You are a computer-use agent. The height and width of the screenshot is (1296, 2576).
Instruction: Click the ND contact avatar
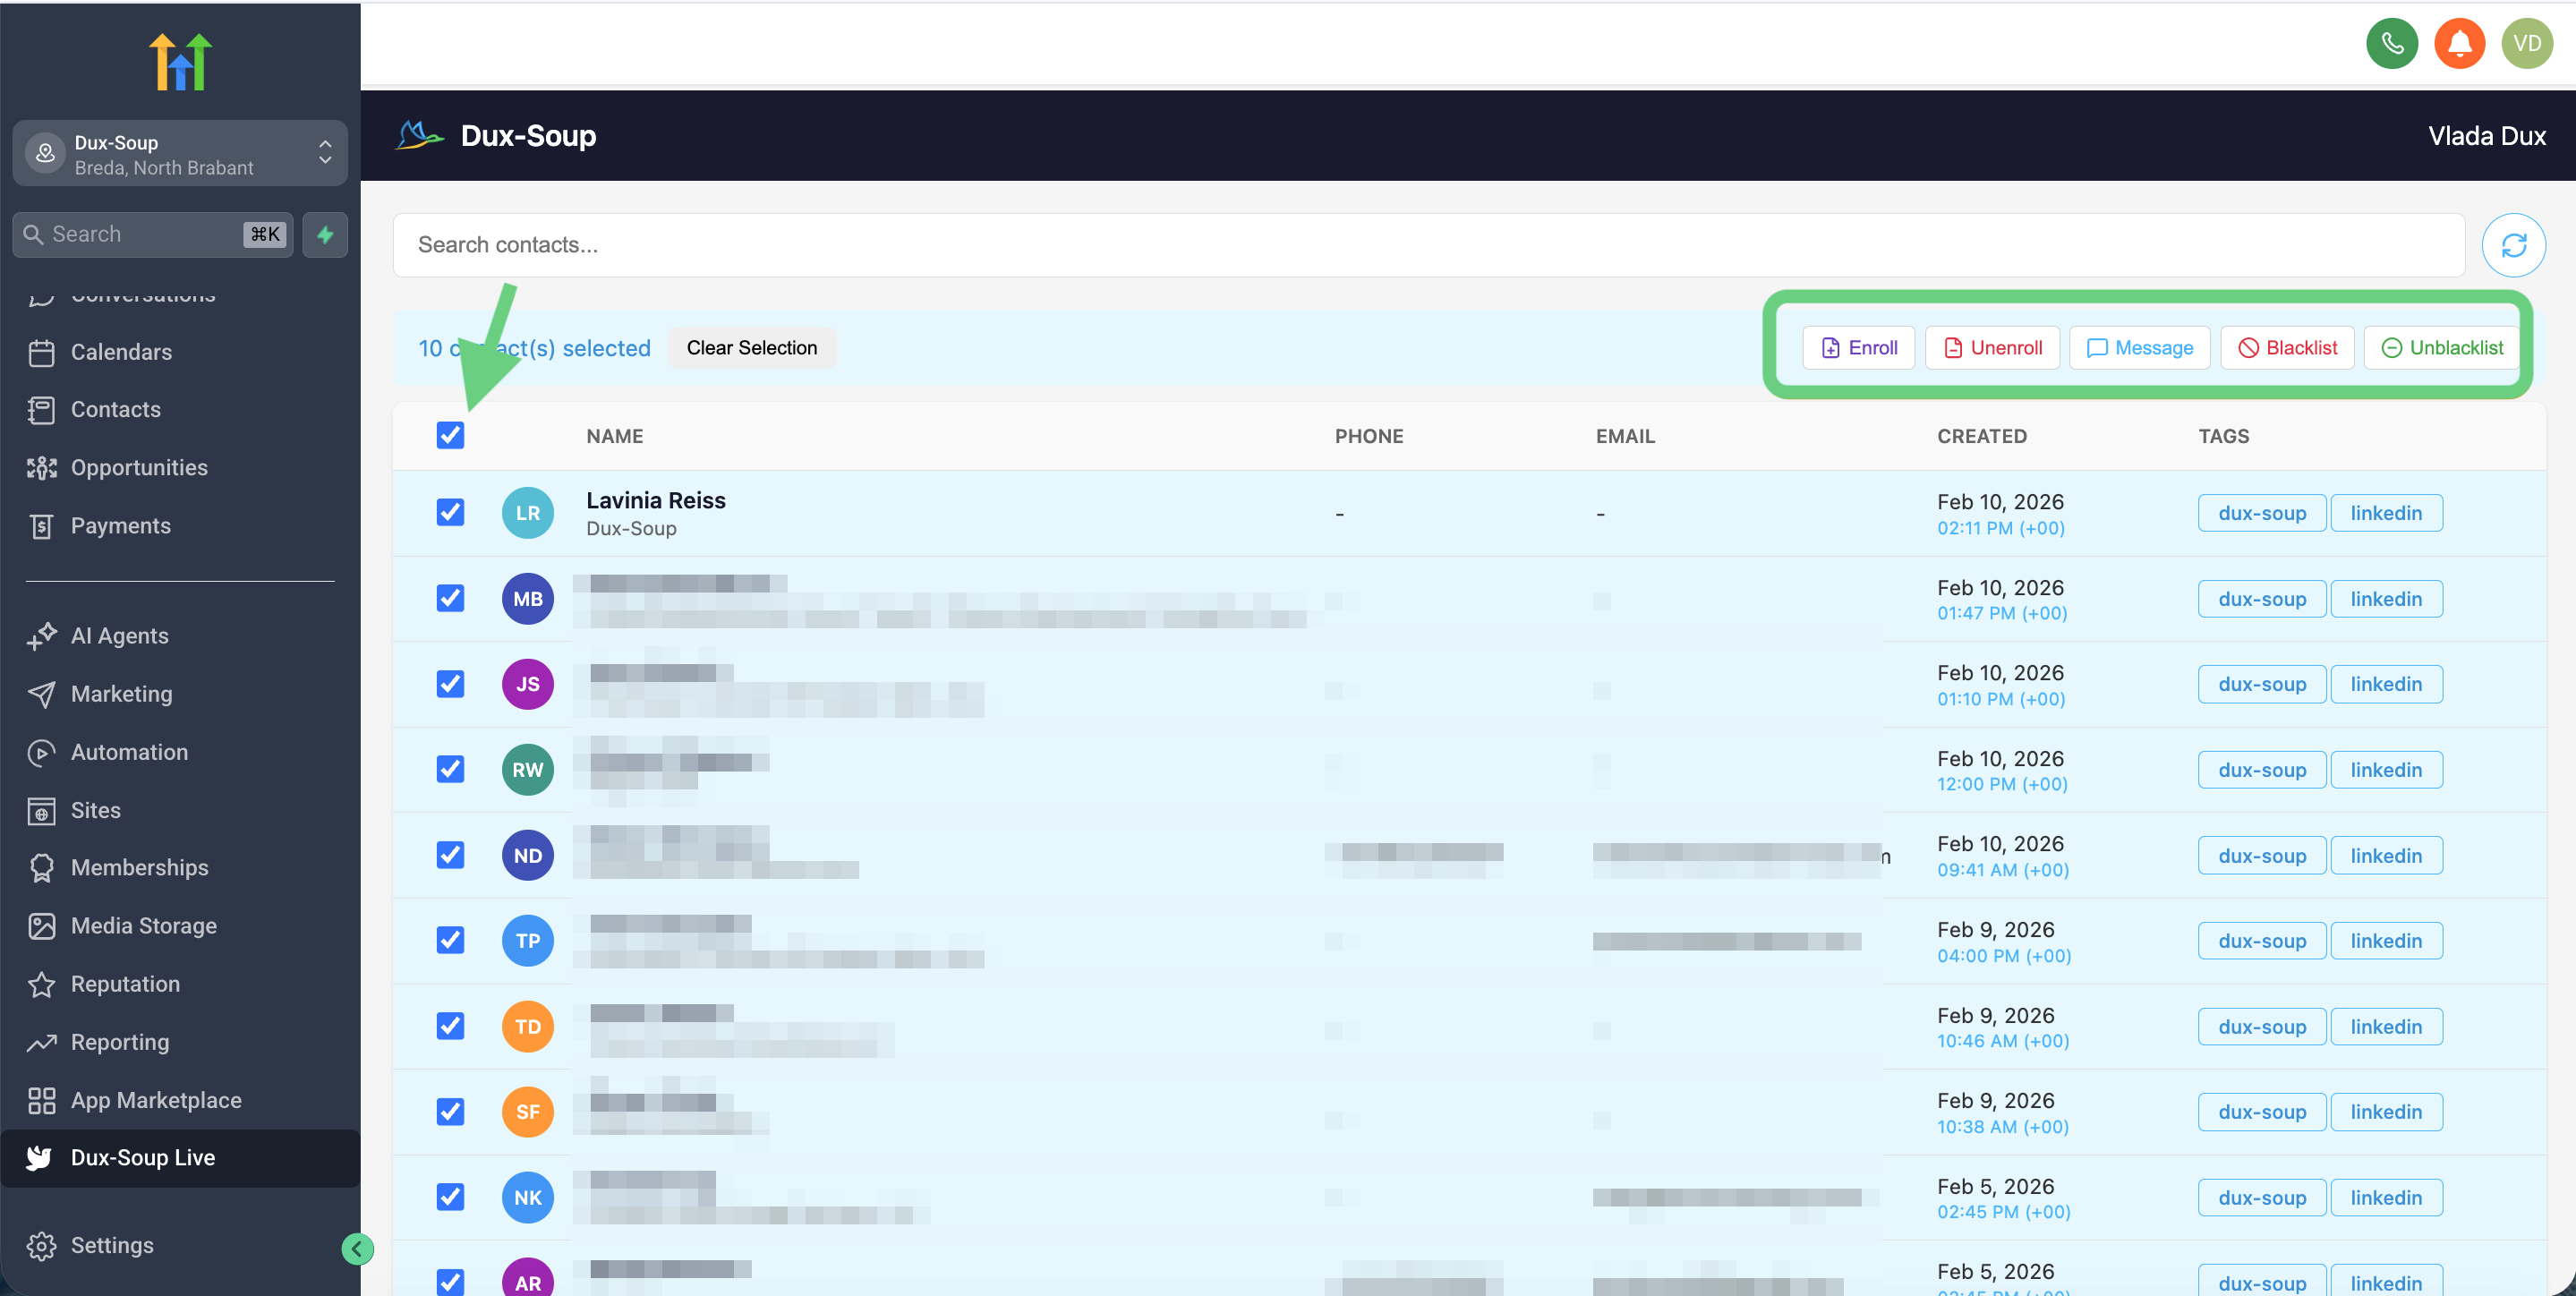pyautogui.click(x=528, y=855)
